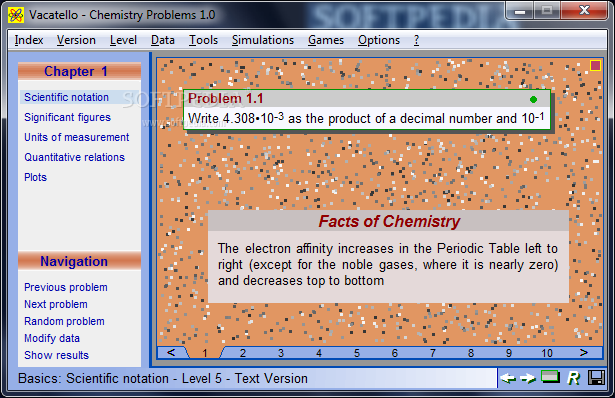This screenshot has width=615, height=398.
Task: Open the Units of measurement topic
Action: [76, 137]
